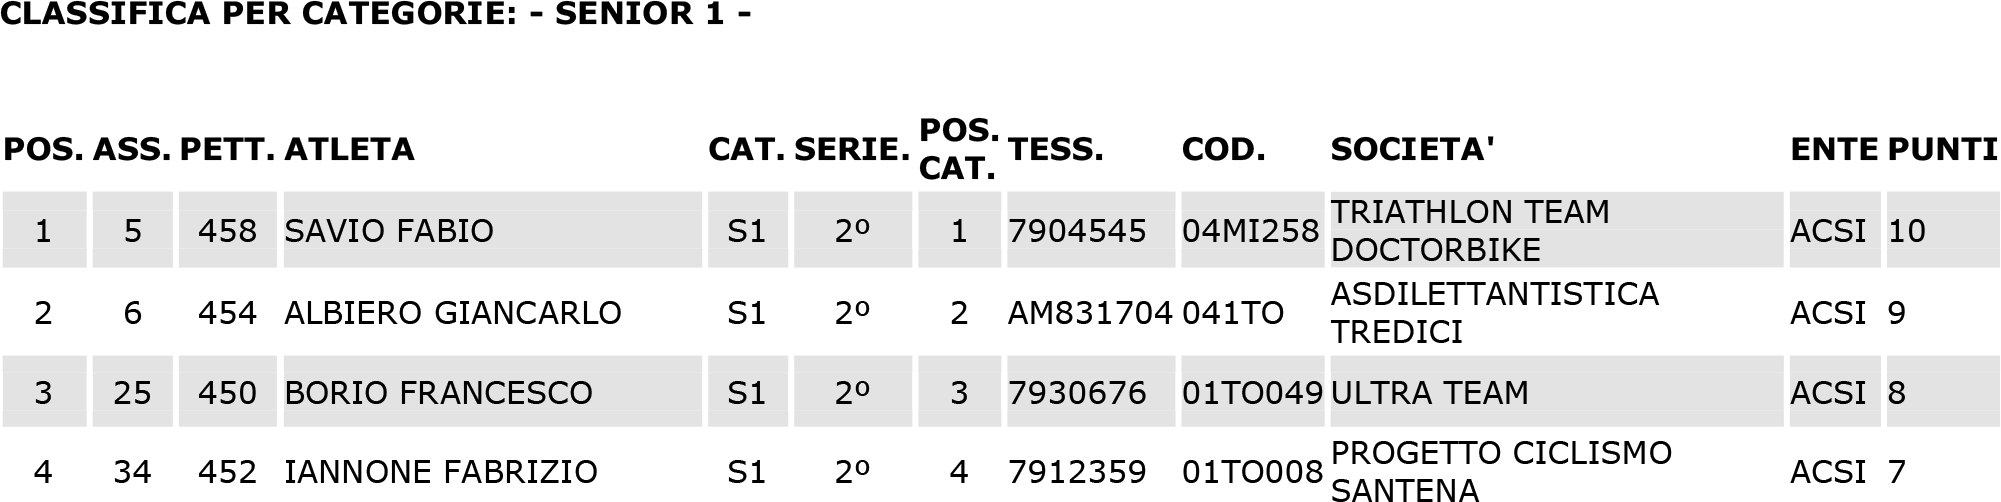Select bib number 458 cell
2001x502 pixels.
227,231
